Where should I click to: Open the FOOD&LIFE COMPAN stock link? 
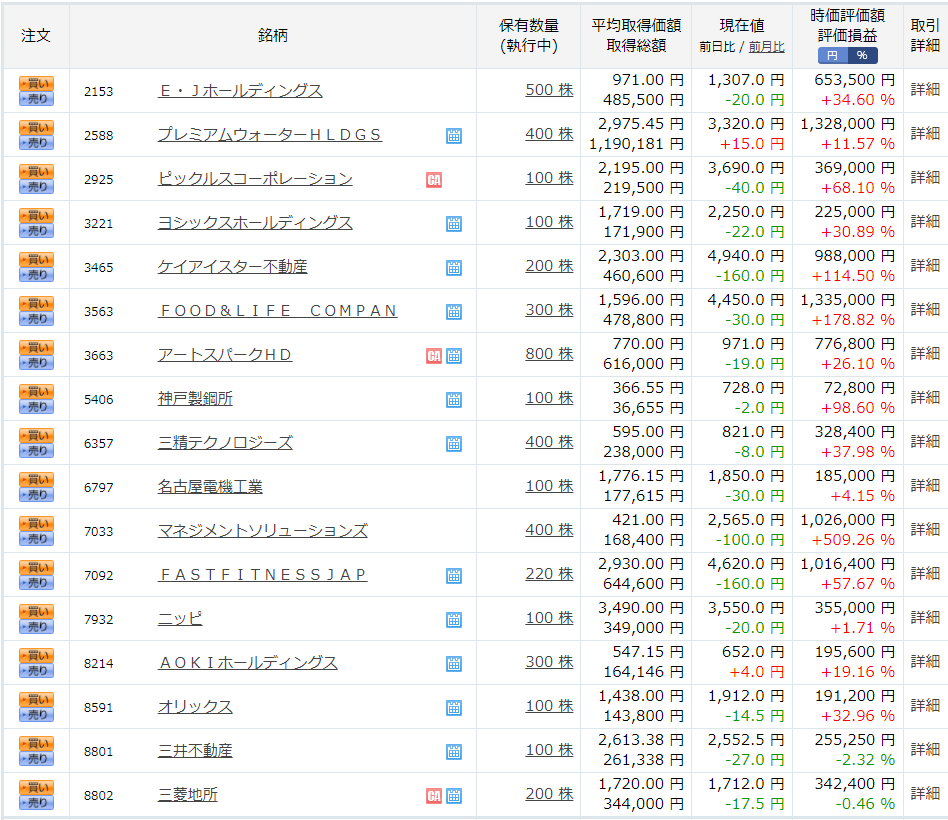click(278, 311)
